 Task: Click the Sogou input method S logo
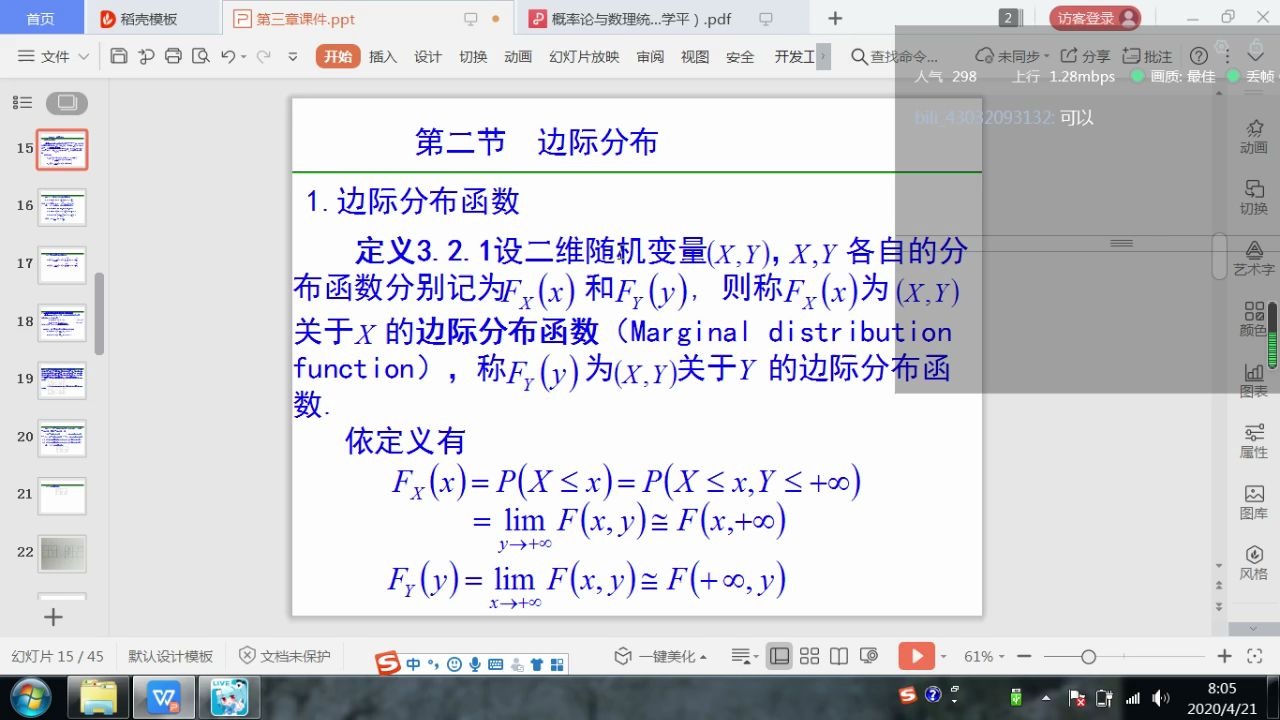point(389,664)
